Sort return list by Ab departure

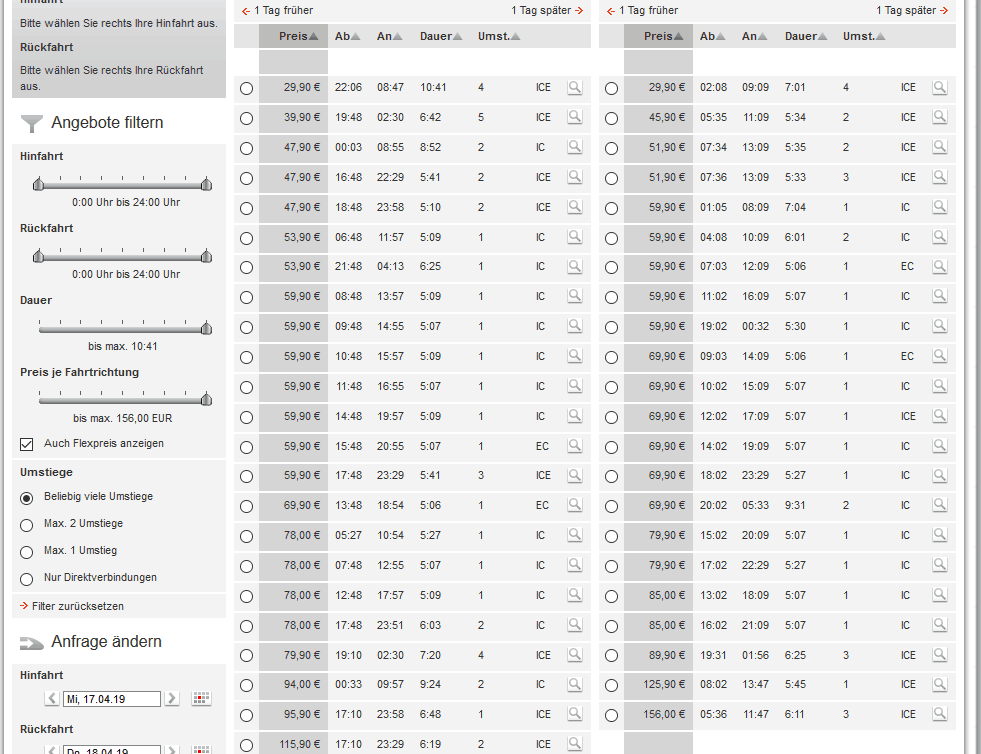coord(713,36)
